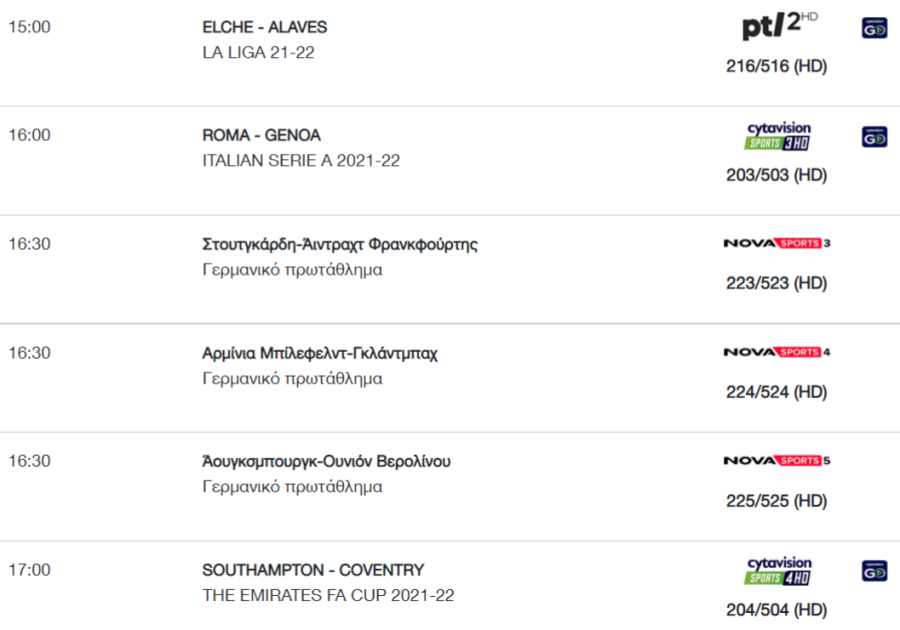Click THE EMIRATES FA CUP 2021-22 subtitle
The width and height of the screenshot is (900, 630).
click(328, 595)
